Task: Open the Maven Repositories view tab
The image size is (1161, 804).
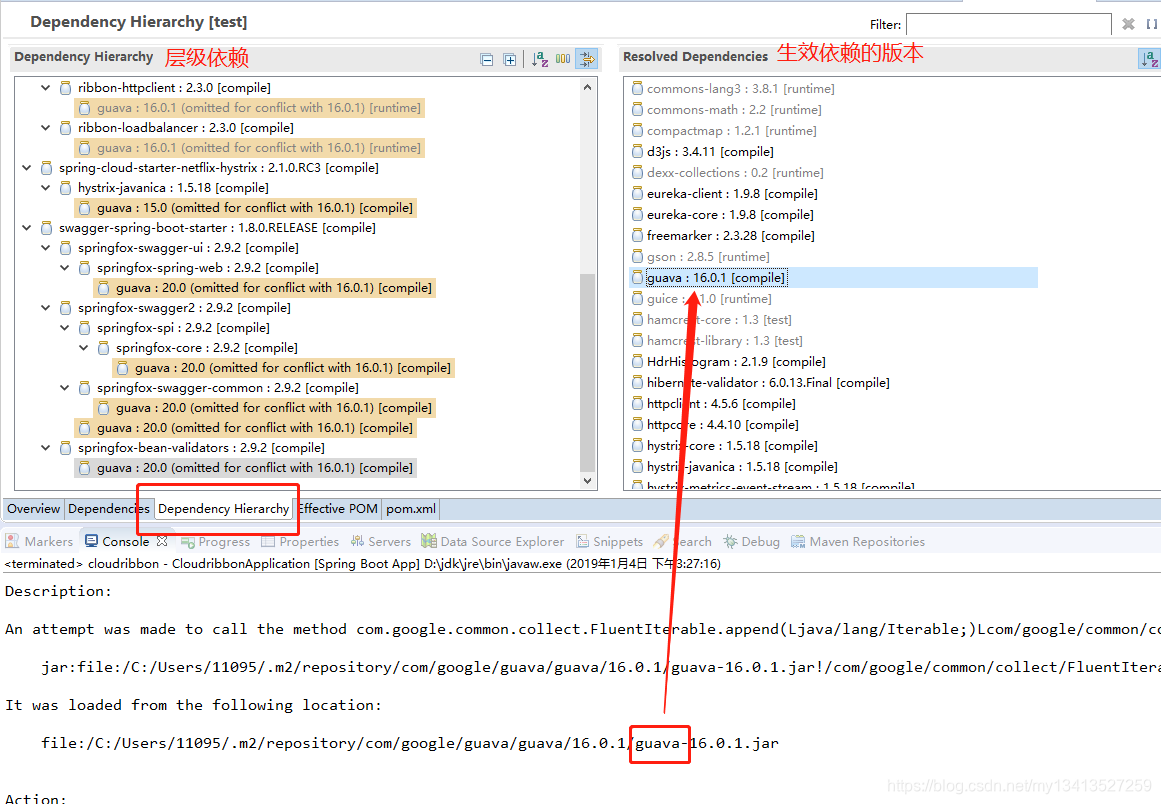Action: 858,541
